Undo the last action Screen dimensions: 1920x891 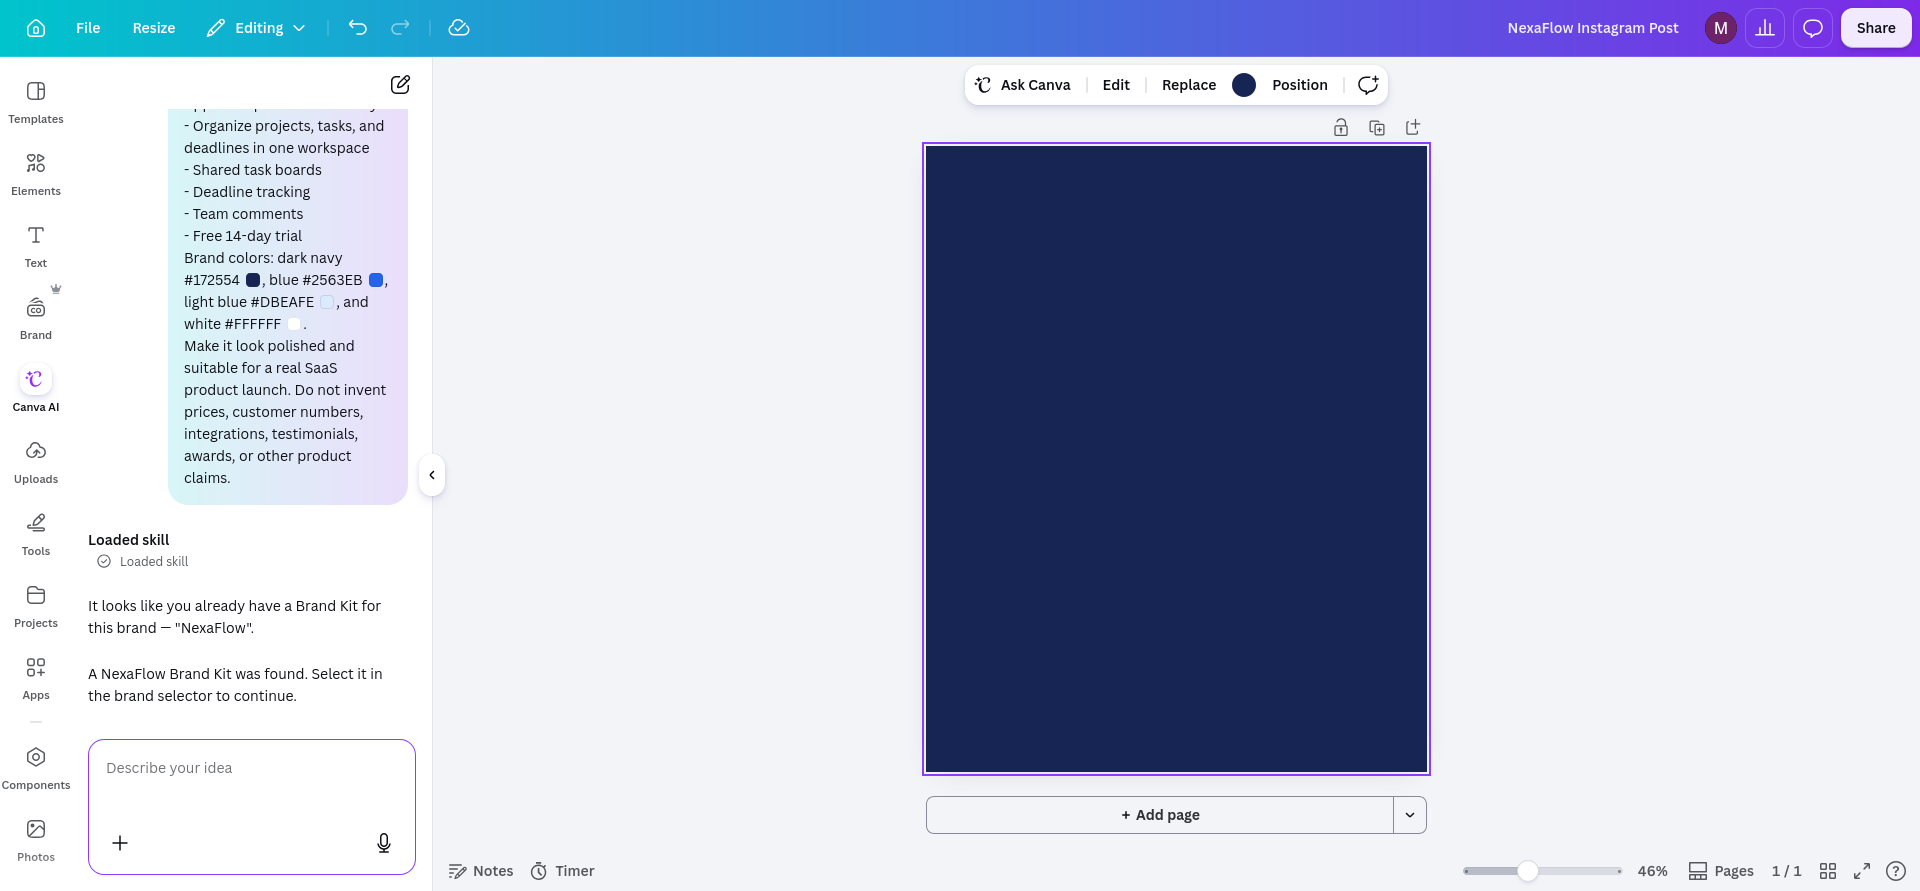[x=358, y=28]
